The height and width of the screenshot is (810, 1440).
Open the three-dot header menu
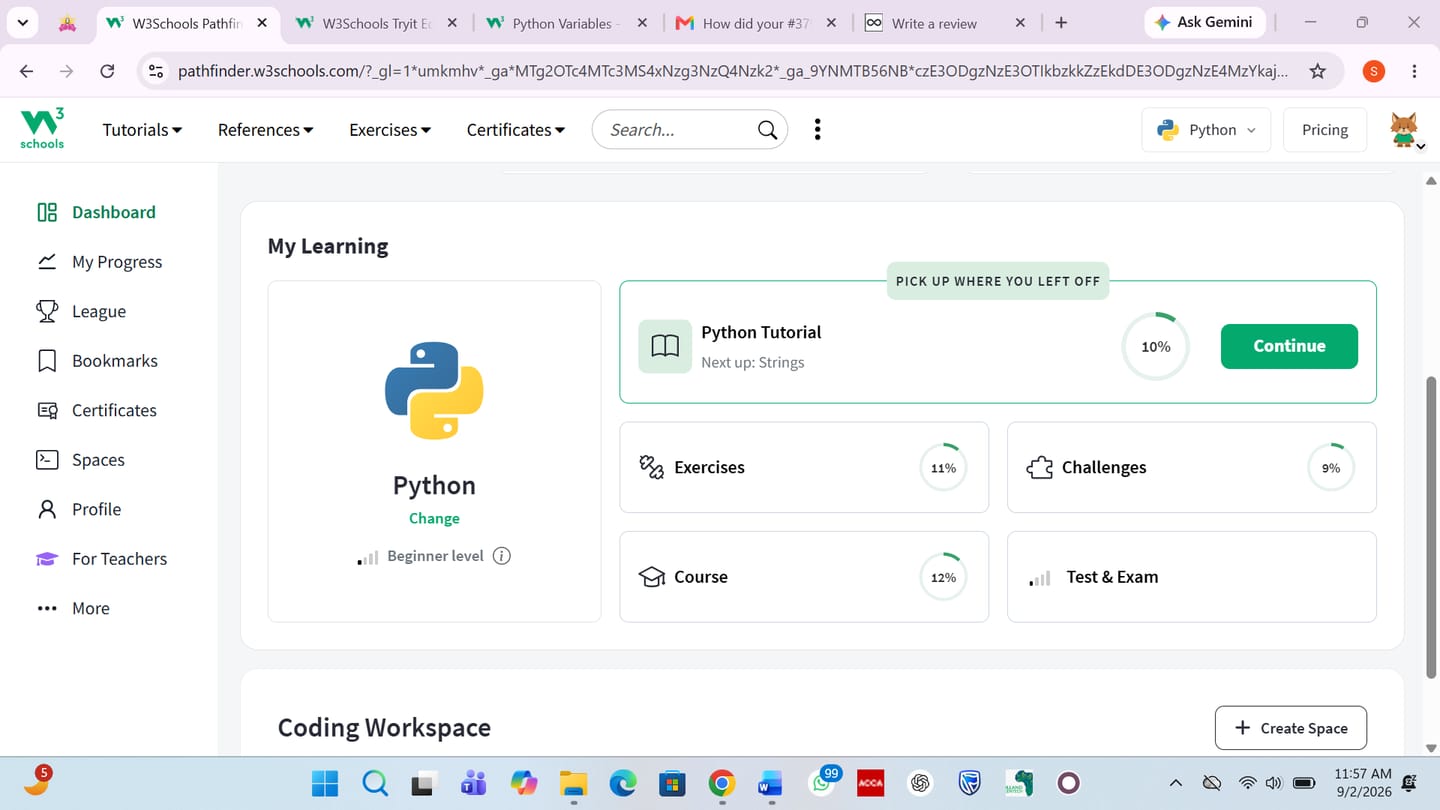[817, 129]
